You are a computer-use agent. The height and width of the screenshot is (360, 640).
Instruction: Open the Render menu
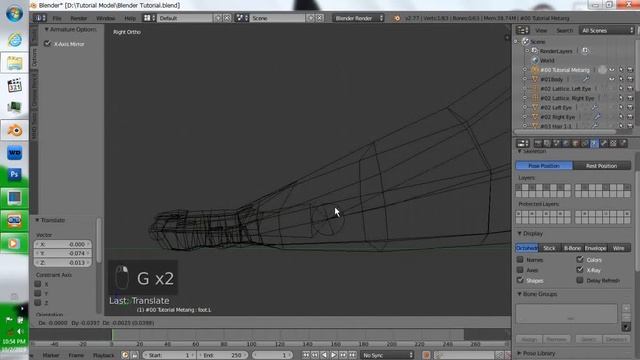pos(79,18)
